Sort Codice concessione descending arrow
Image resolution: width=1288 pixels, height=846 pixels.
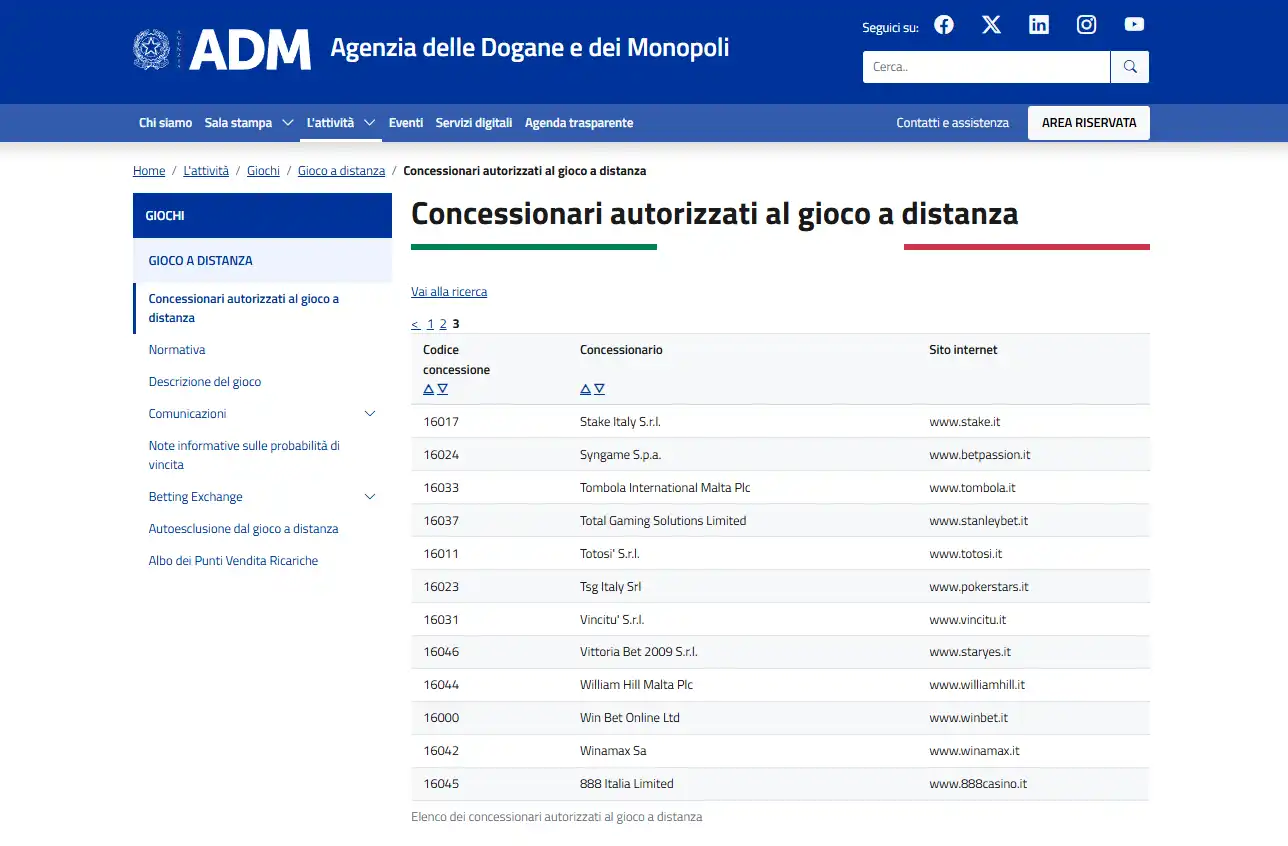pyautogui.click(x=442, y=389)
